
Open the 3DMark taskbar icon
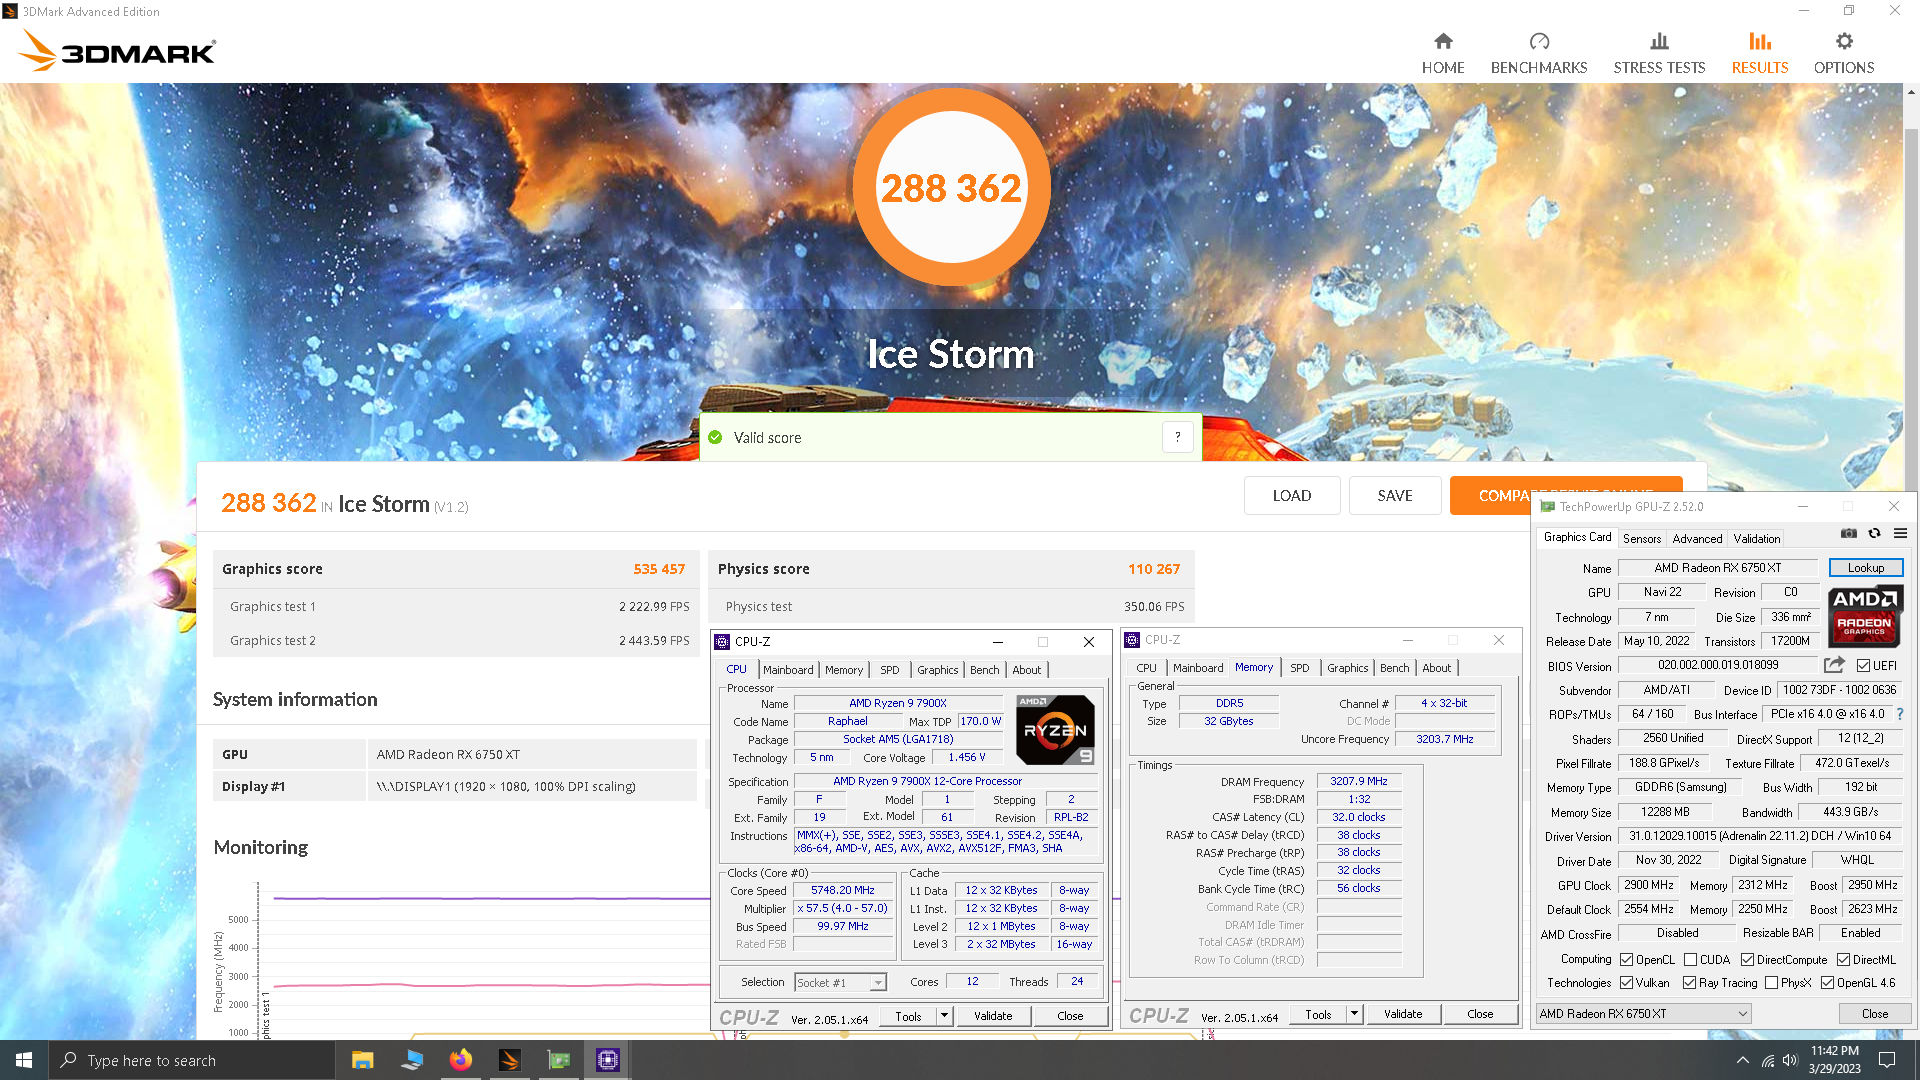click(x=509, y=1060)
